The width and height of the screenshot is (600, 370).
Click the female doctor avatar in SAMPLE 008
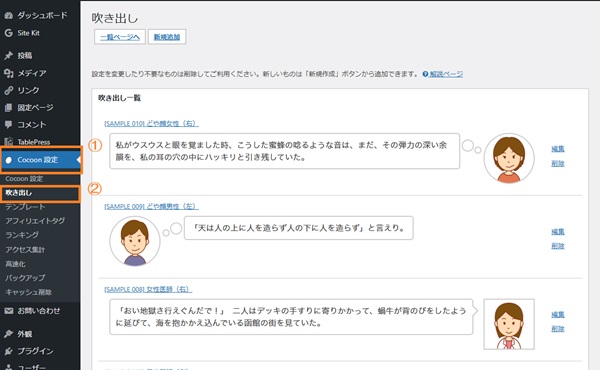(x=509, y=324)
